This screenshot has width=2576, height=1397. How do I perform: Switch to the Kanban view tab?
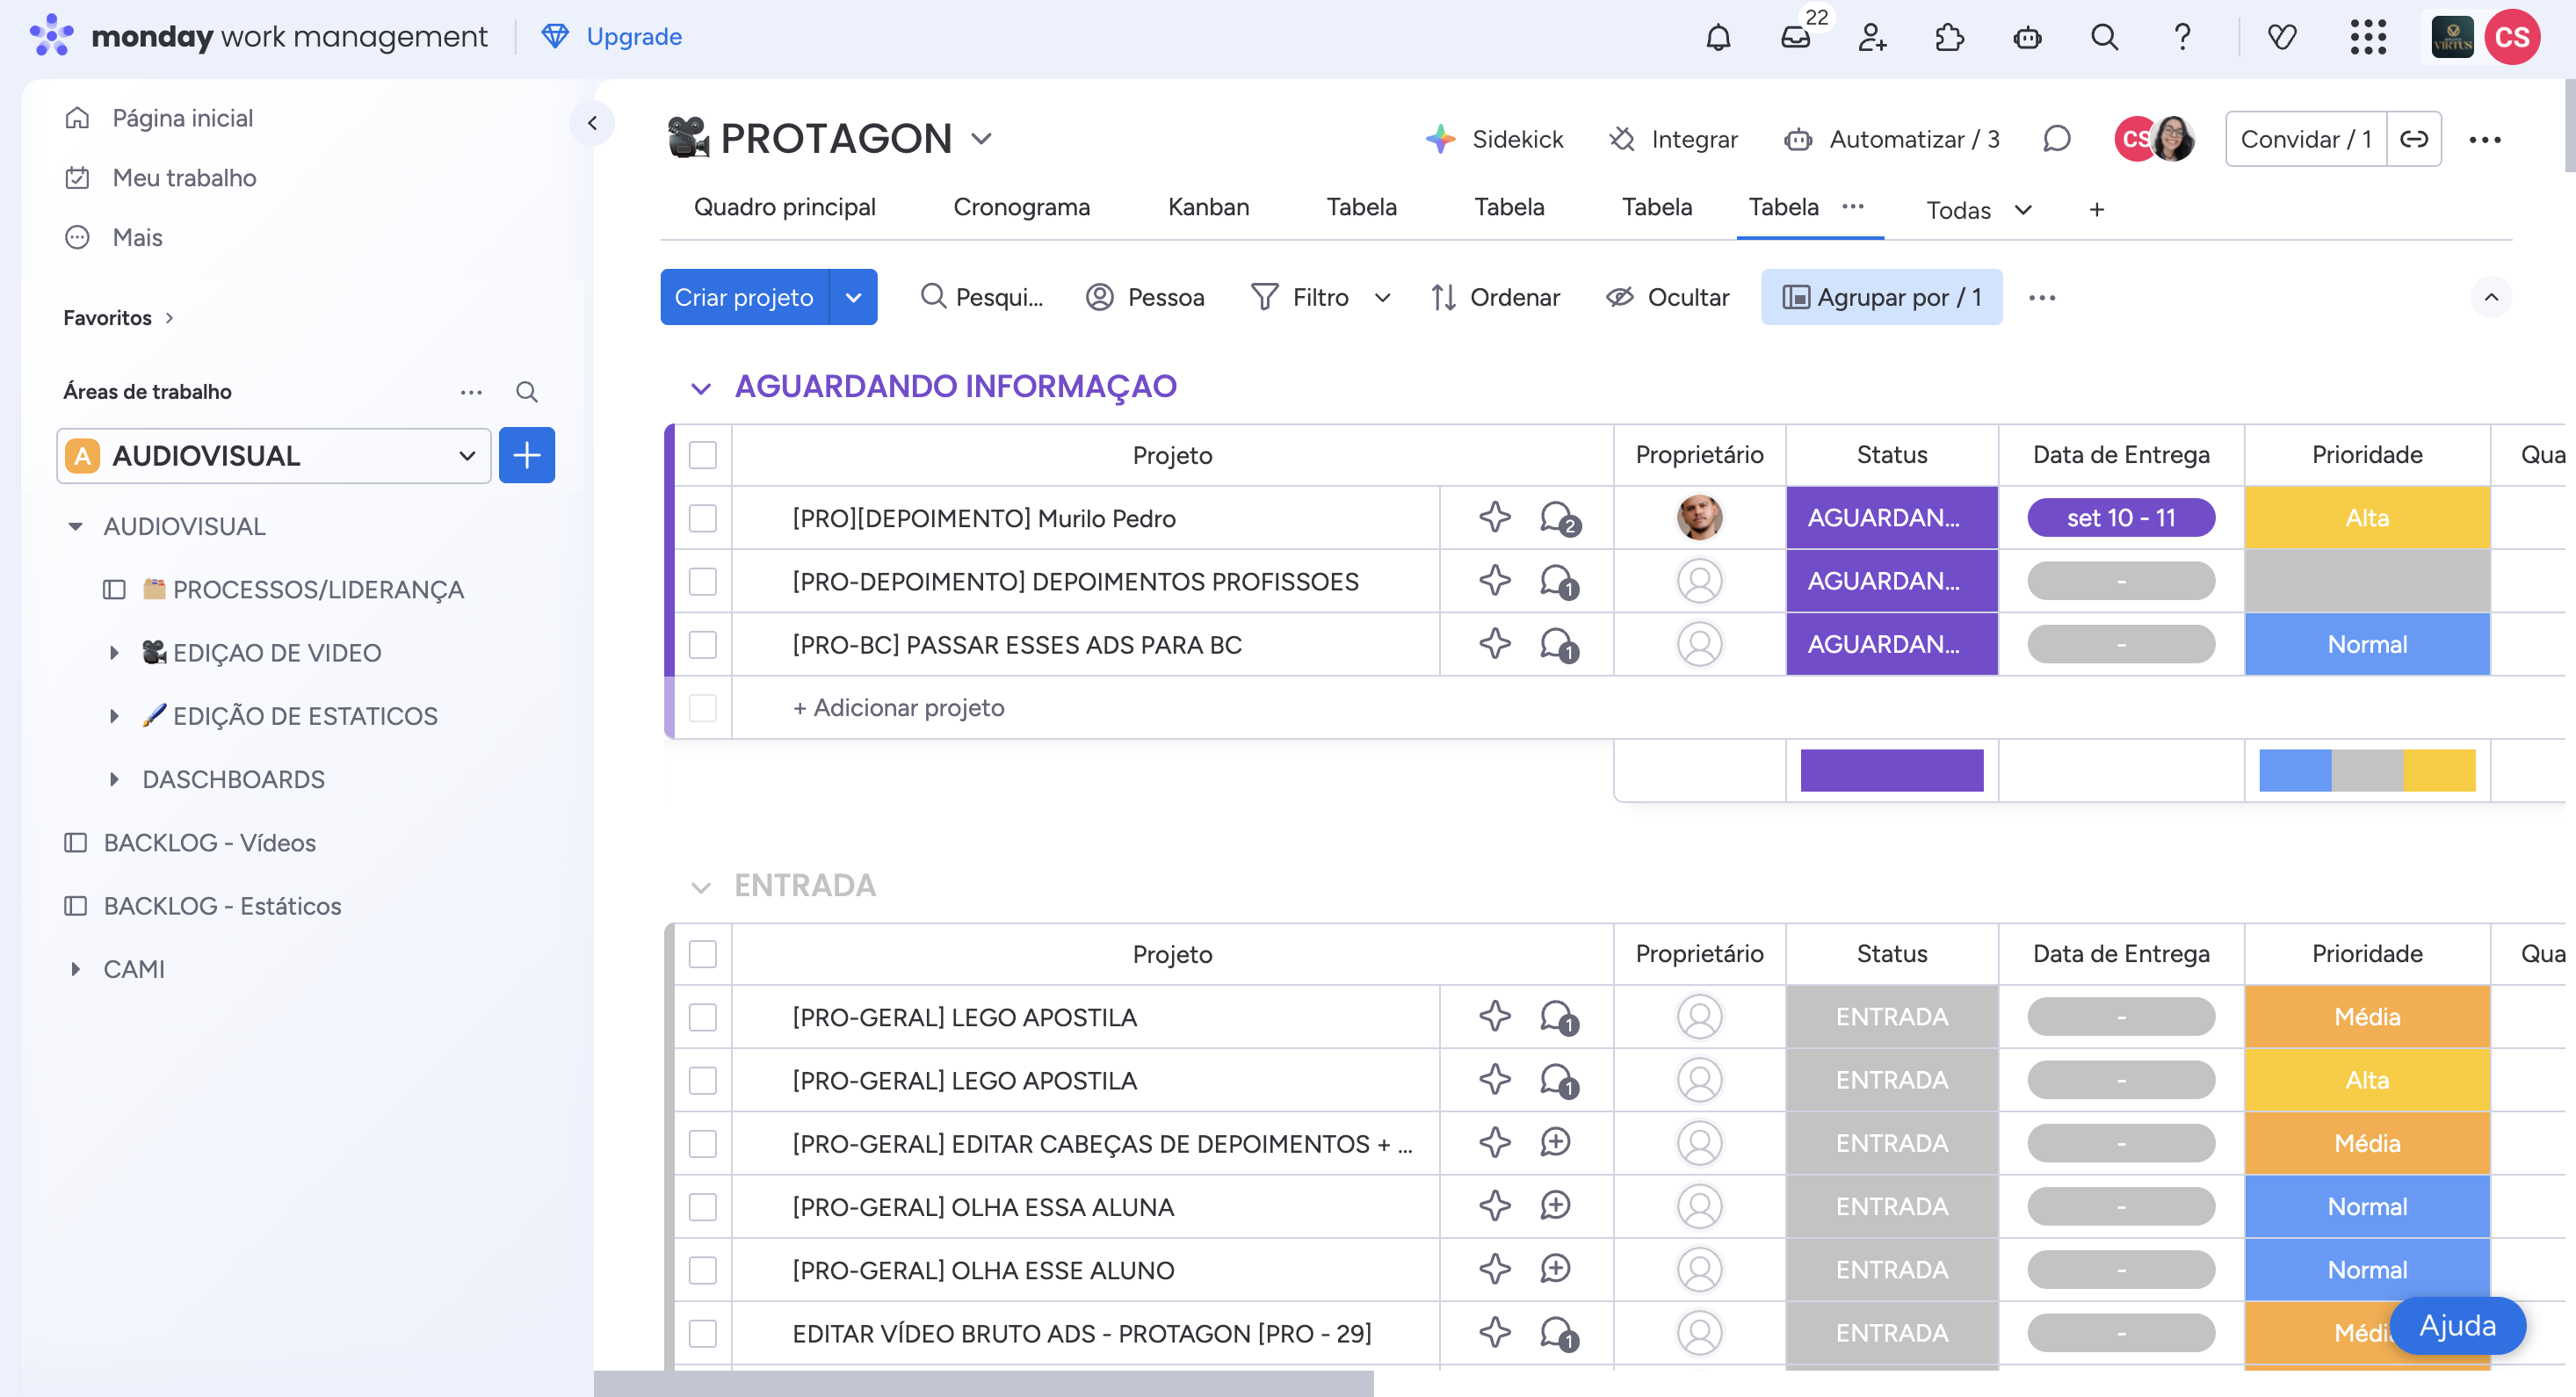click(x=1208, y=207)
